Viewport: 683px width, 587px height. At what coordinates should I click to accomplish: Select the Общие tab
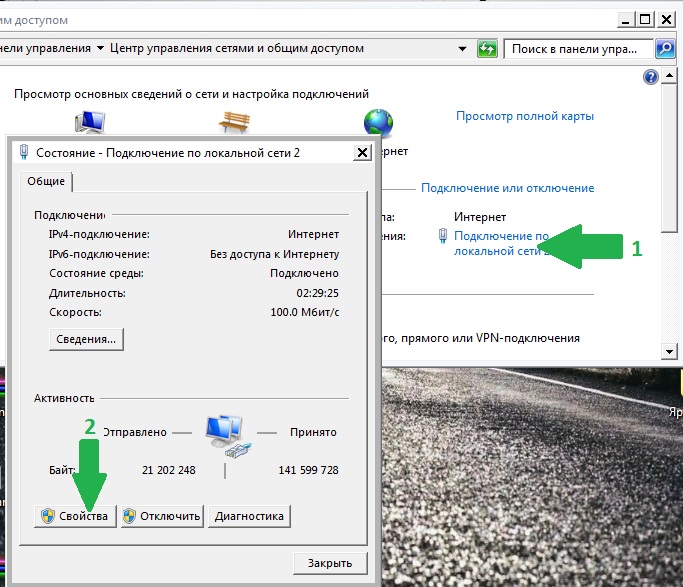pos(46,181)
